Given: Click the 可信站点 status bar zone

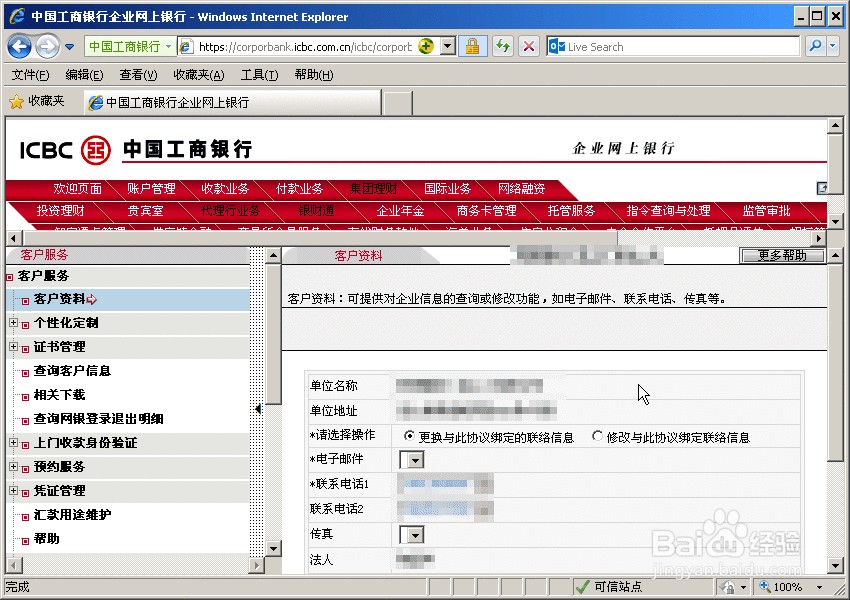Looking at the screenshot, I should point(642,586).
